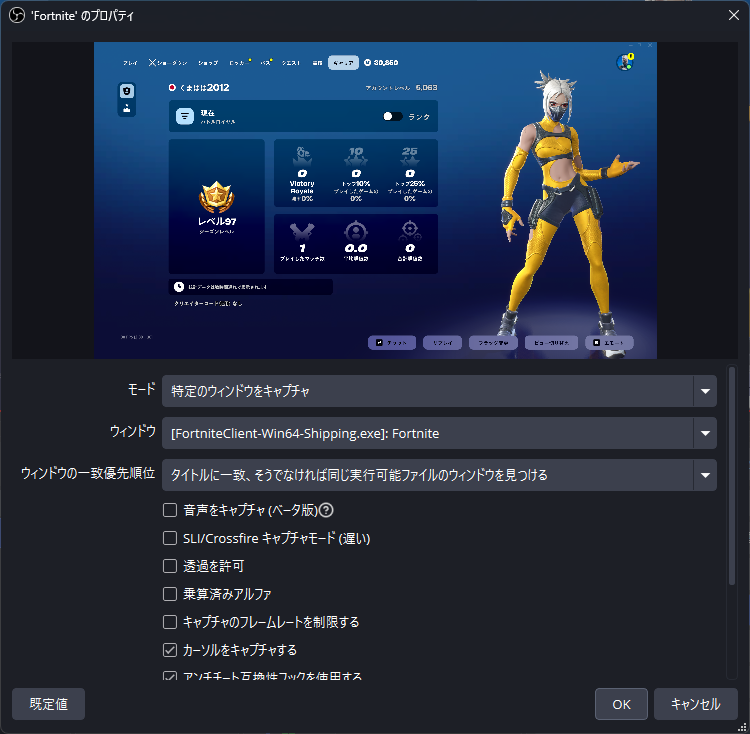
Task: Select the ショップ tab in the preview
Action: point(208,63)
